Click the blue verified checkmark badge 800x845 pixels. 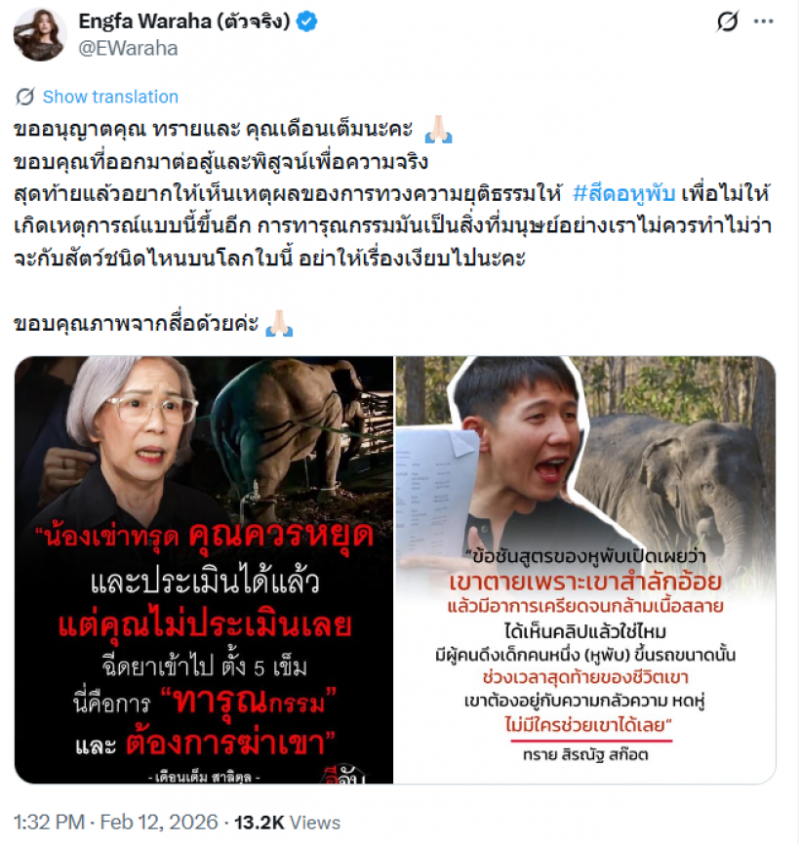pos(306,22)
